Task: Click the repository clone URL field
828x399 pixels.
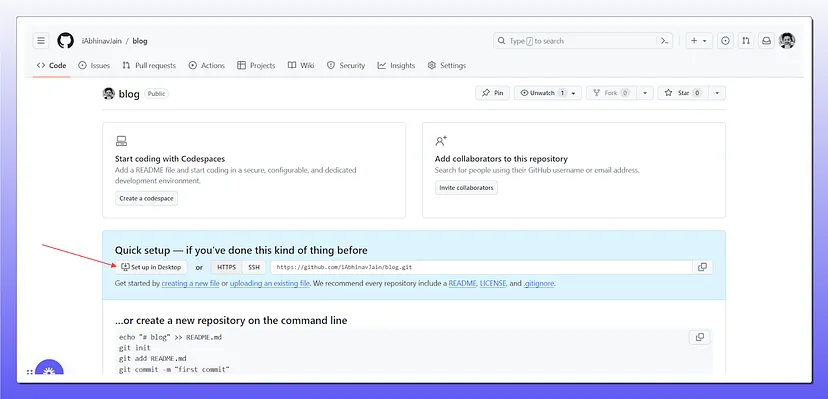Action: tap(481, 267)
